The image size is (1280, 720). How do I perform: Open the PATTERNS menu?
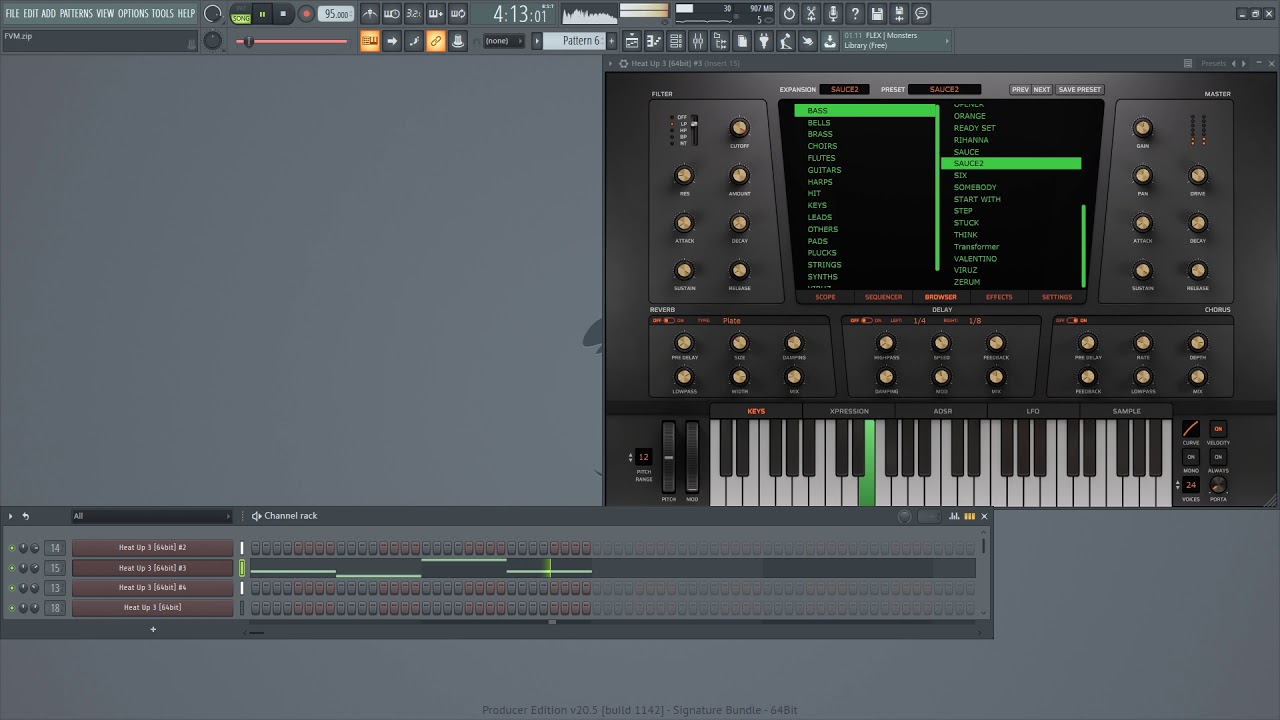[76, 13]
